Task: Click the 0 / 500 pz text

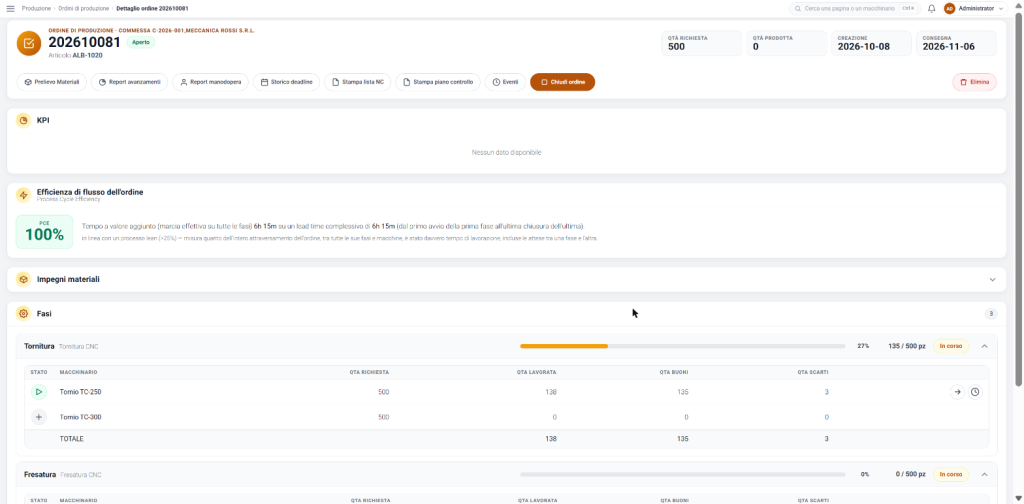Action: click(x=909, y=474)
